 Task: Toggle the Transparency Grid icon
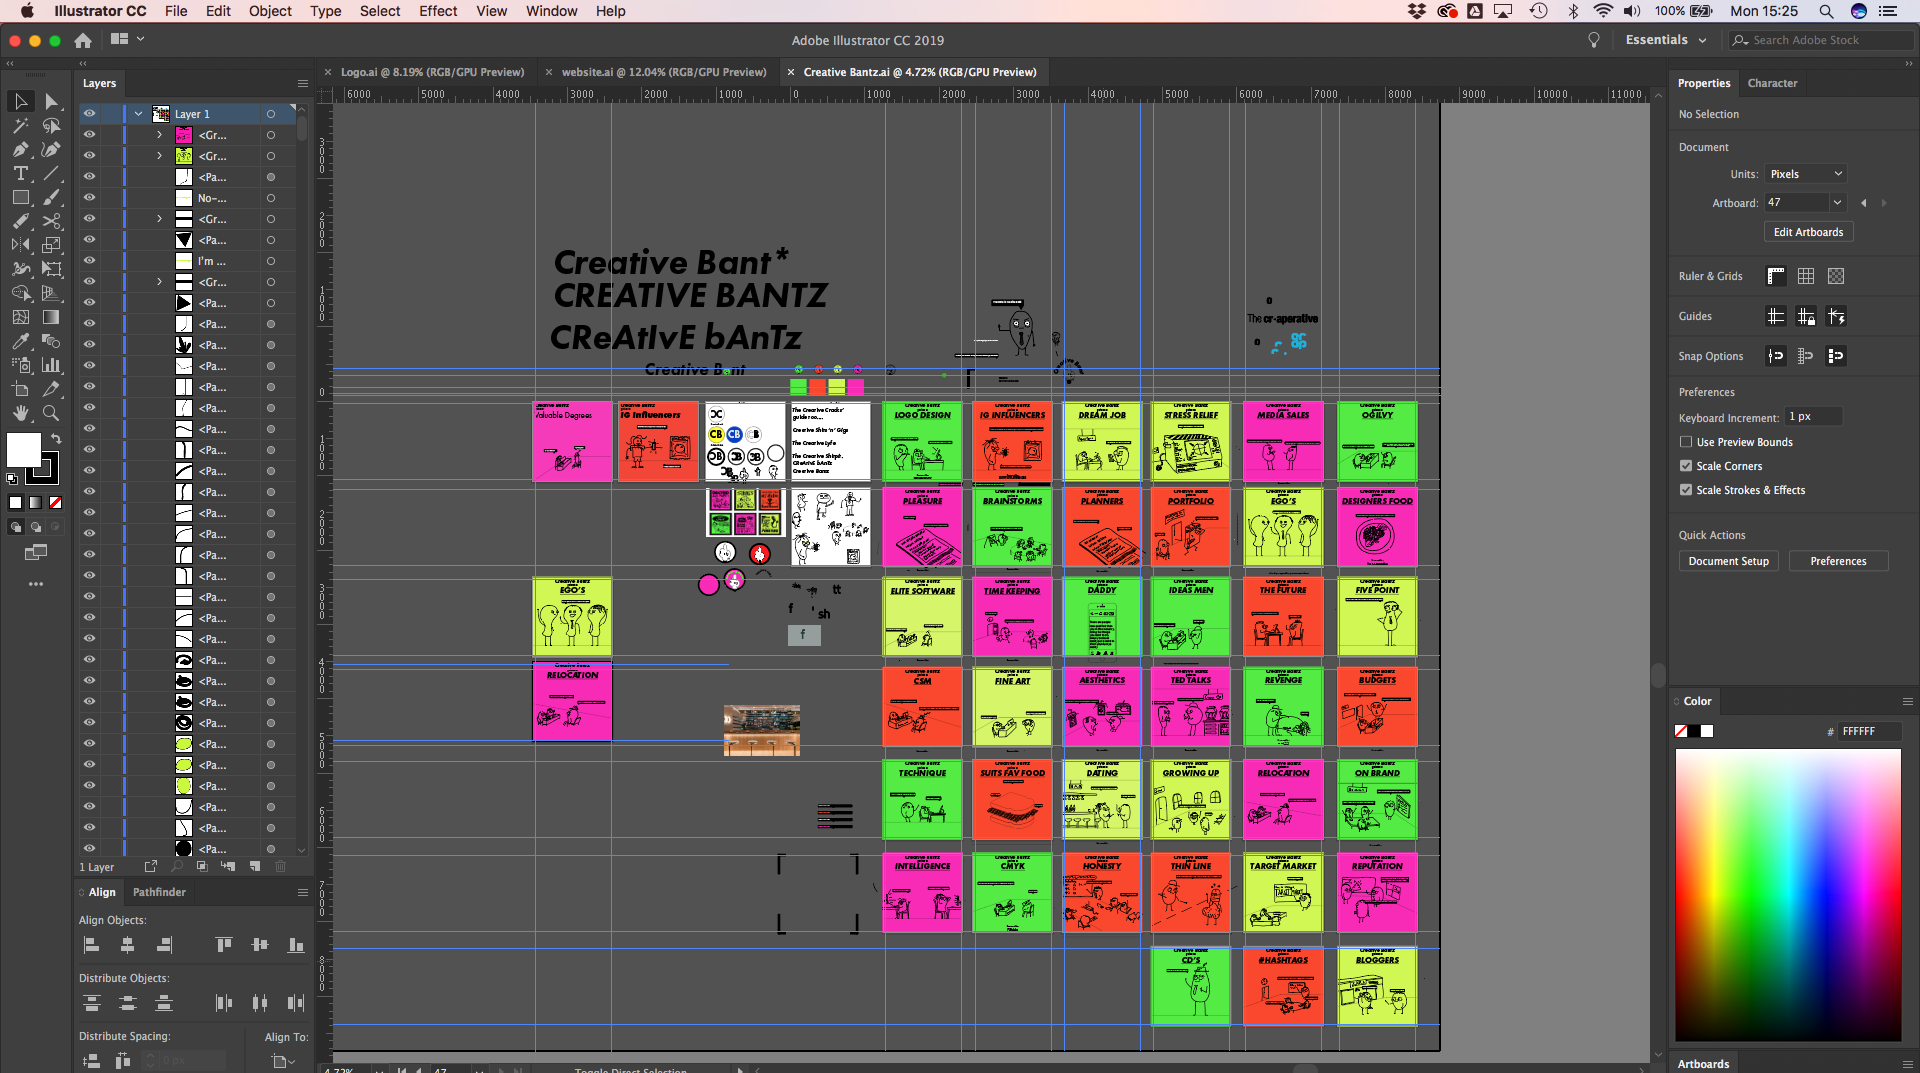1836,276
